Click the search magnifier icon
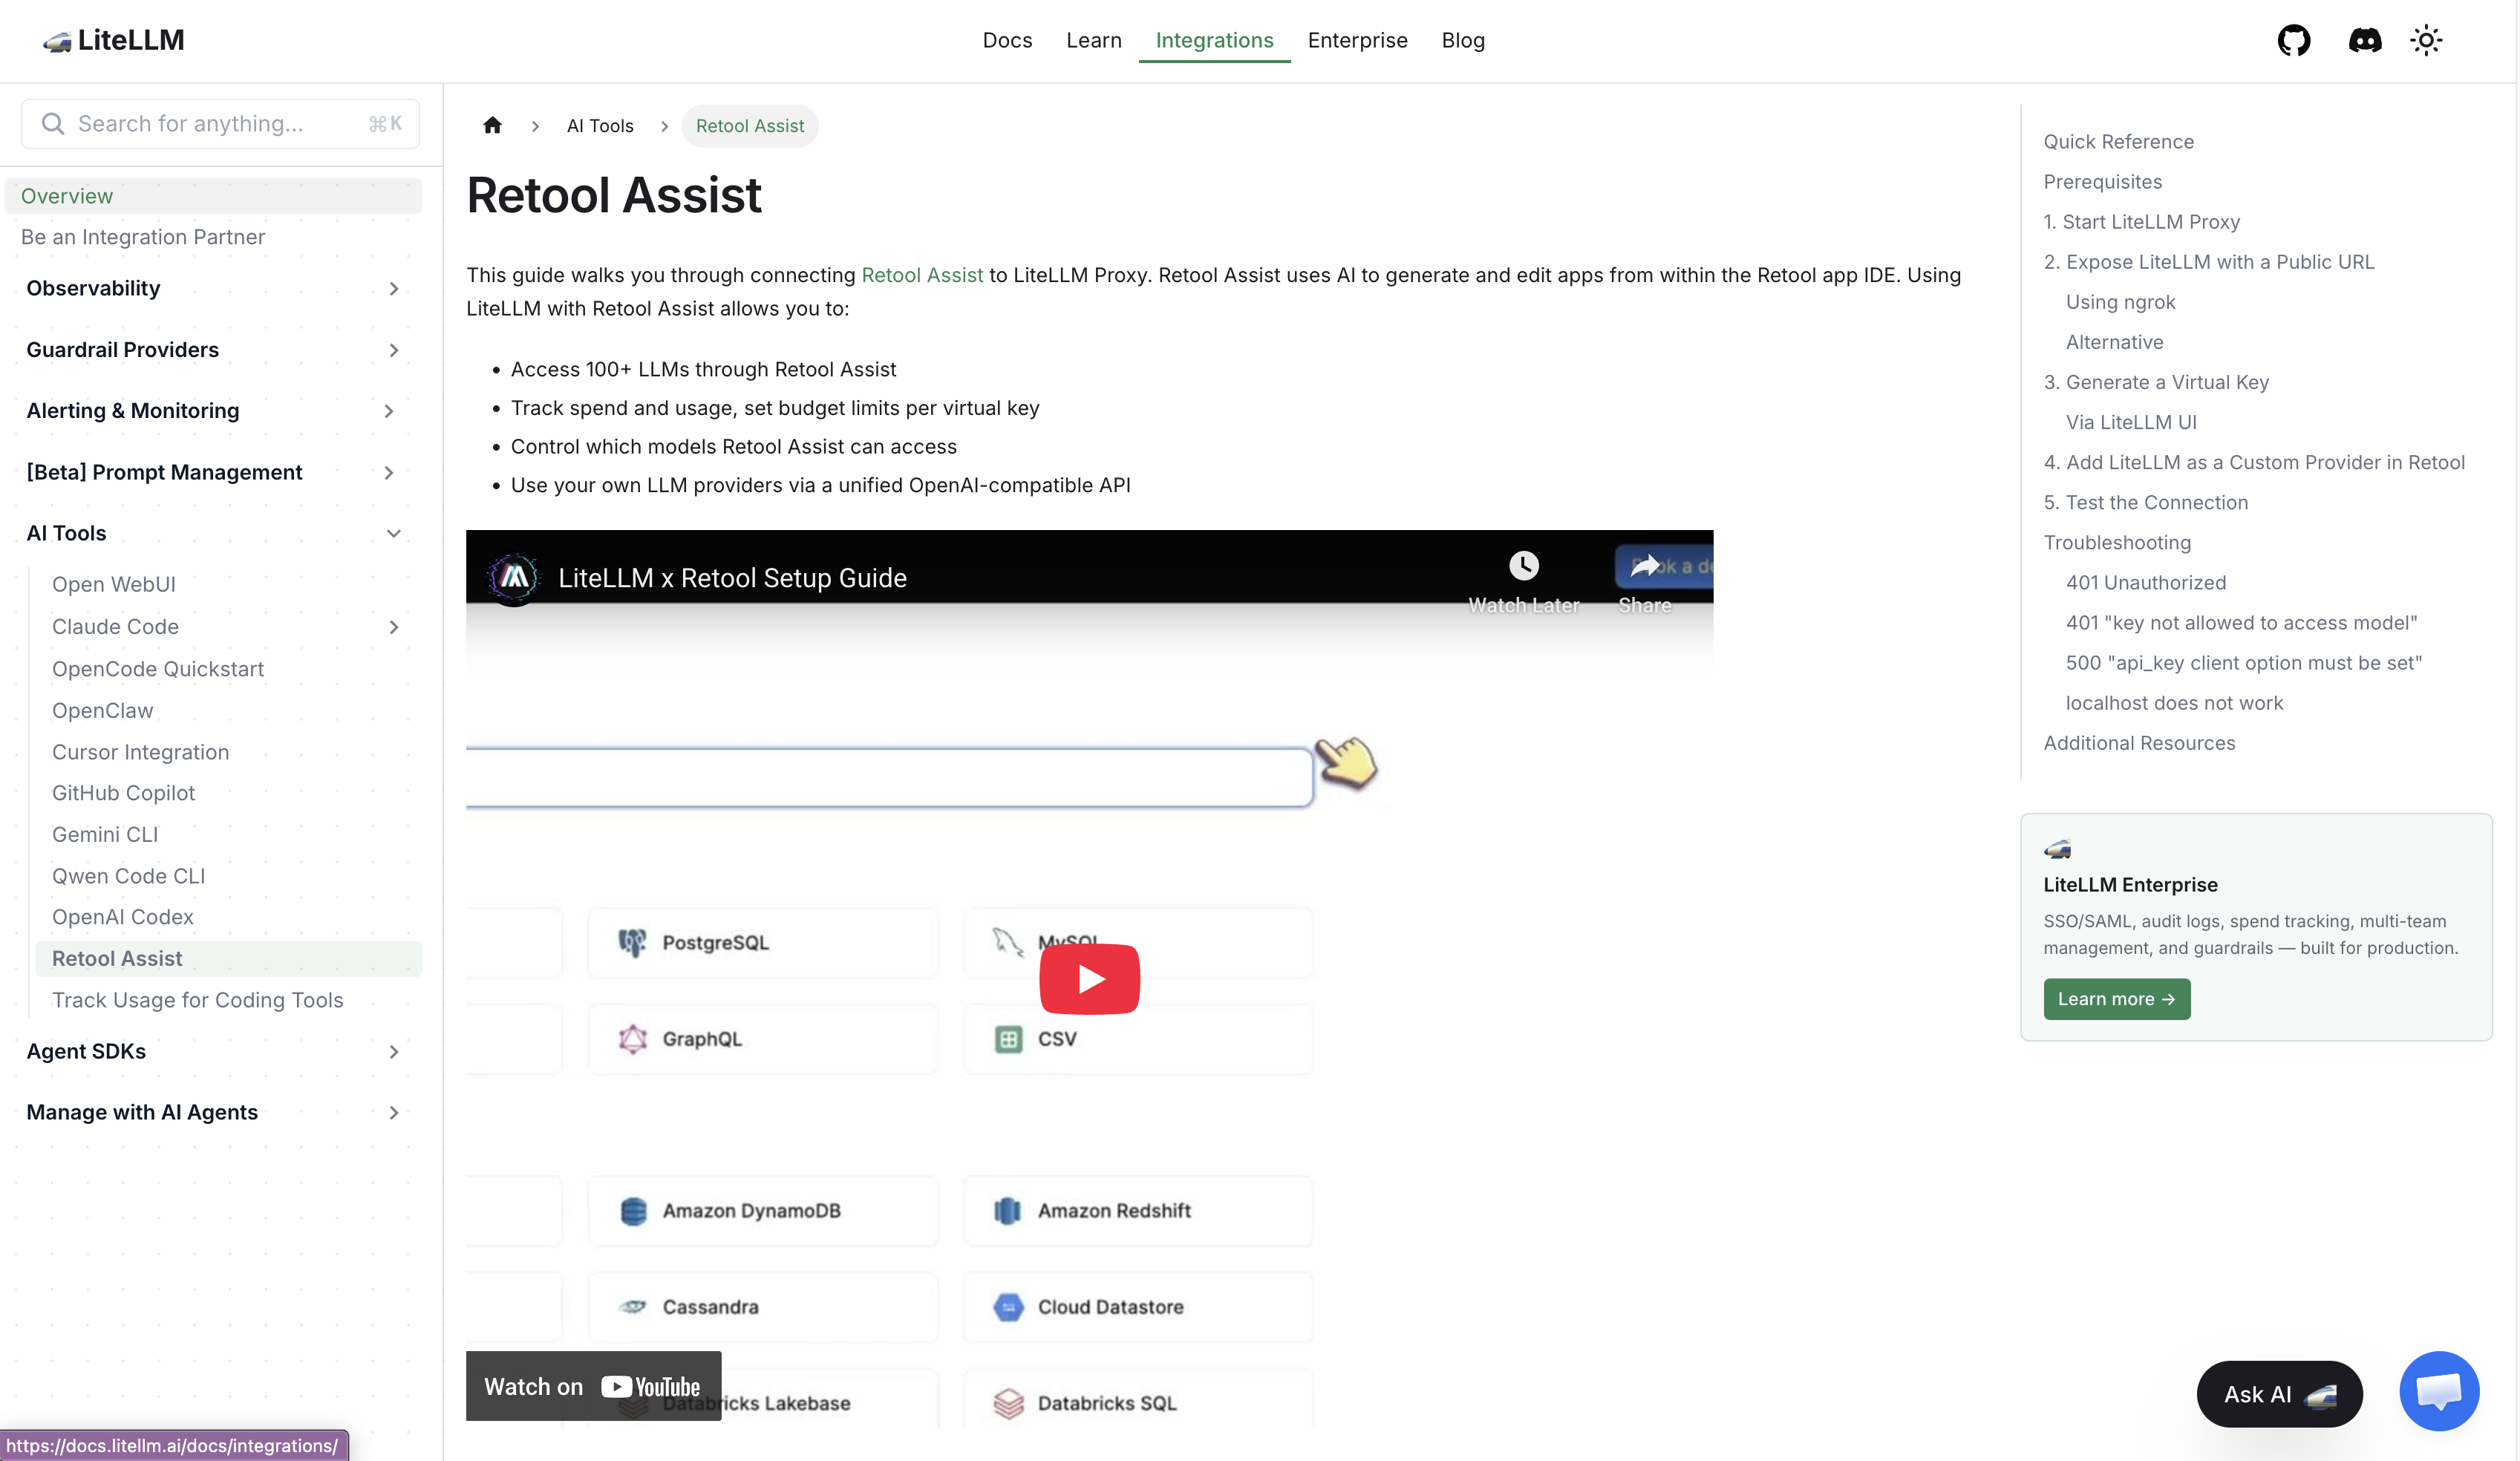 click(52, 123)
